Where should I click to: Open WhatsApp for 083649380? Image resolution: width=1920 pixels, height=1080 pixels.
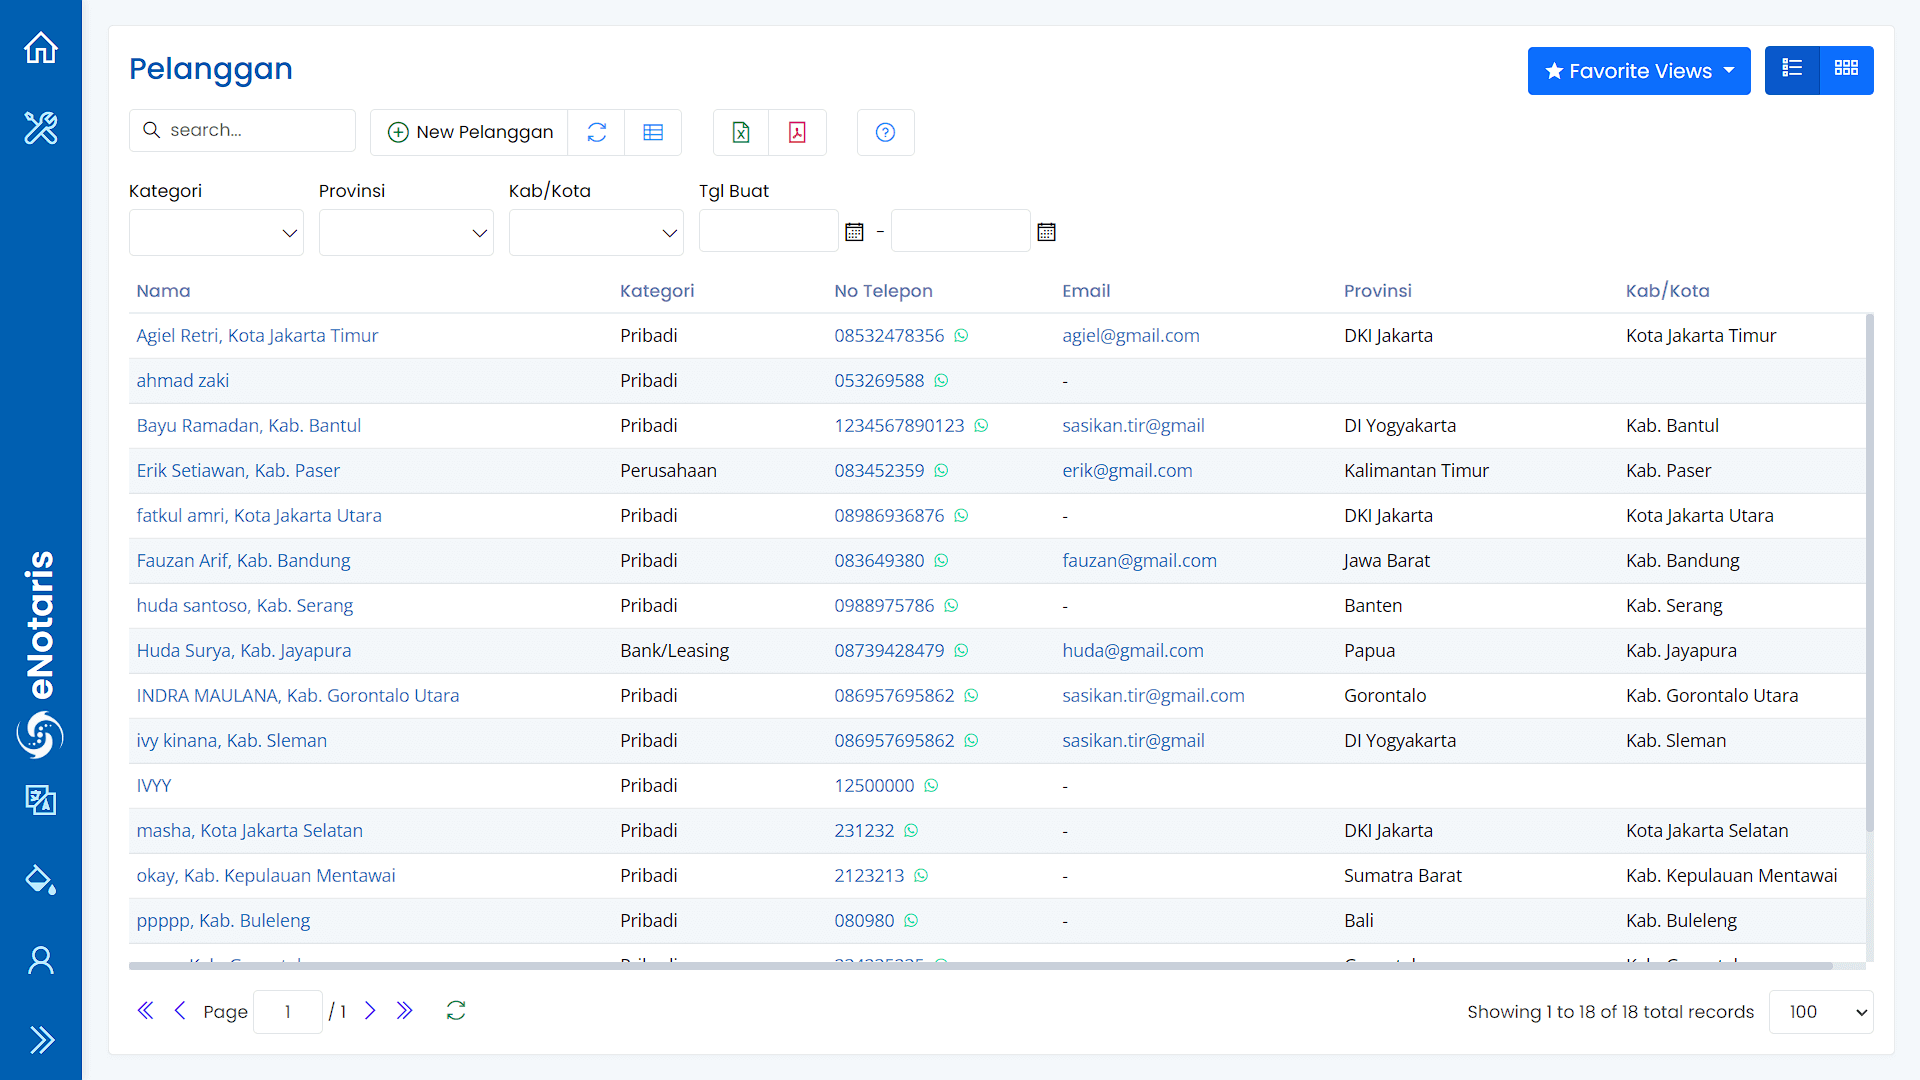click(941, 561)
